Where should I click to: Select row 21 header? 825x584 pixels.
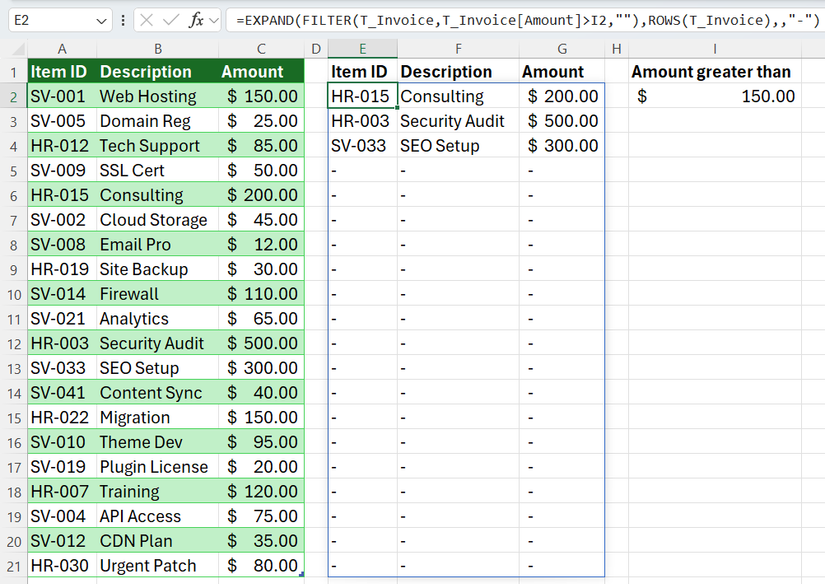(13, 565)
